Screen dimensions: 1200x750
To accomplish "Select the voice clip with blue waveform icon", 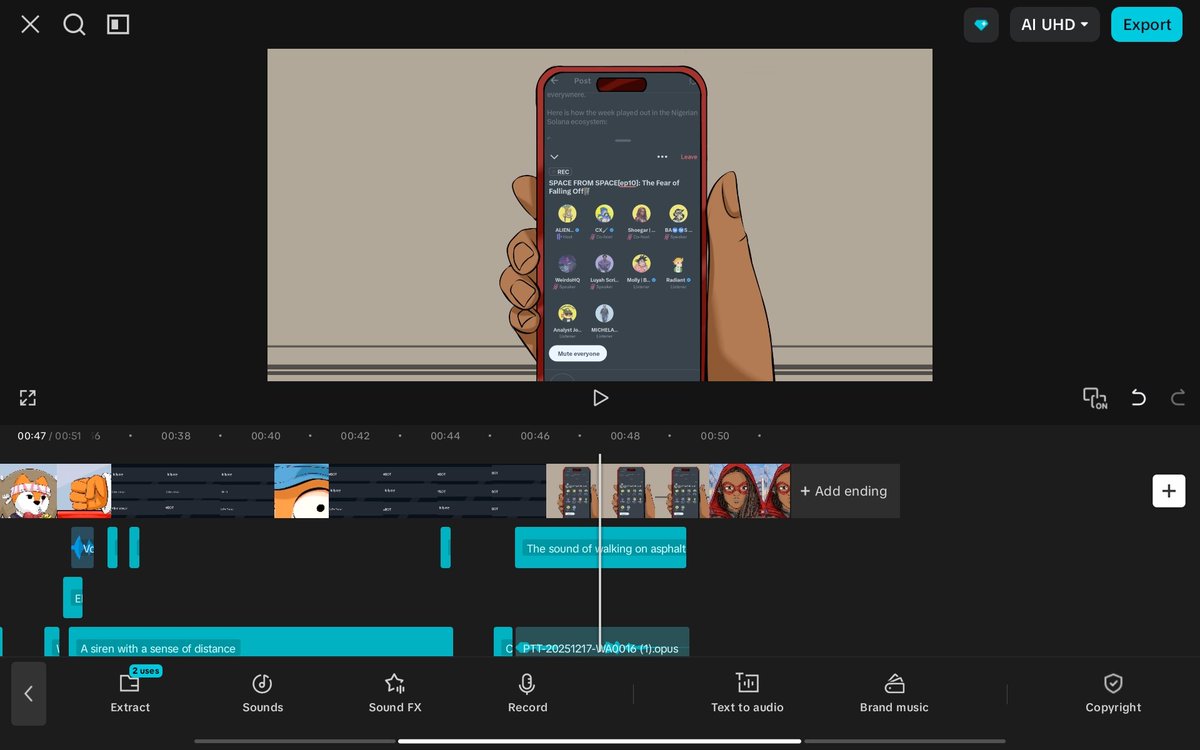I will point(82,548).
